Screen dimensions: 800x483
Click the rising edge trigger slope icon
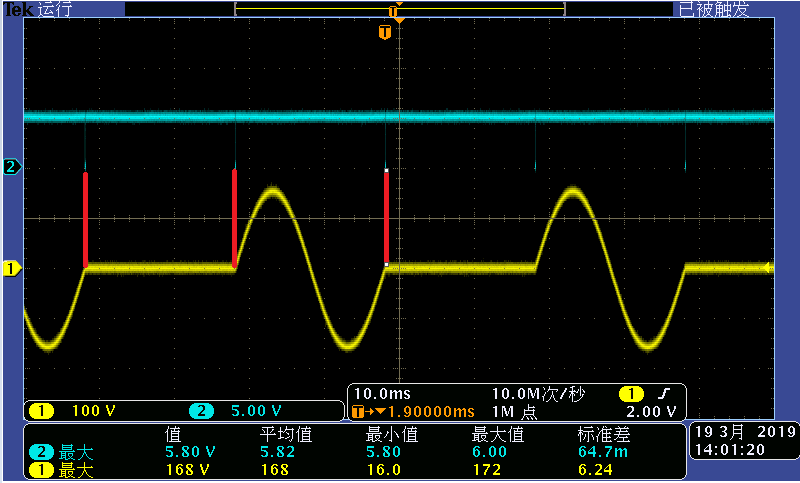click(x=664, y=394)
